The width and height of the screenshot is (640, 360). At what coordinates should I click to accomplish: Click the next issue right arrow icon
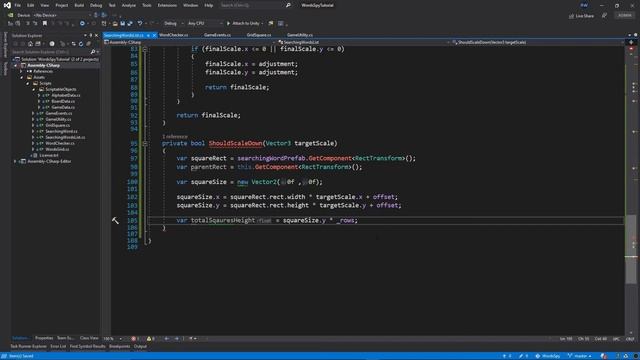tap(176, 338)
